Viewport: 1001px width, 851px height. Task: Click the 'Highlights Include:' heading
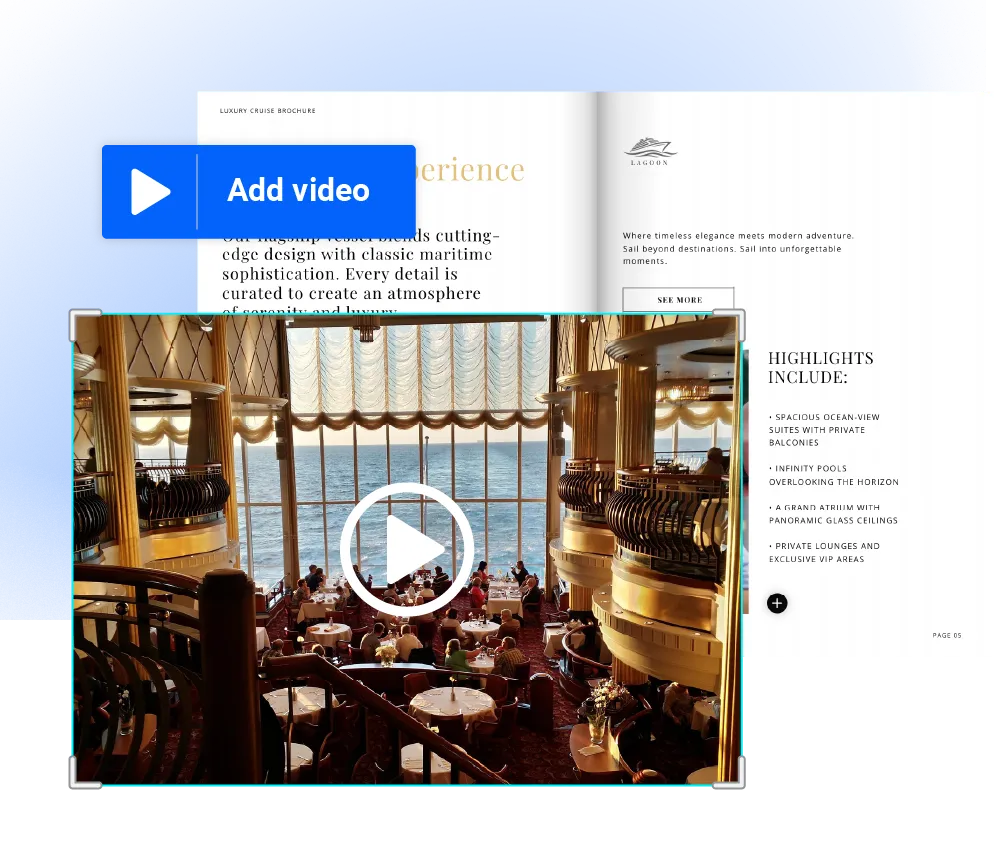pyautogui.click(x=820, y=367)
